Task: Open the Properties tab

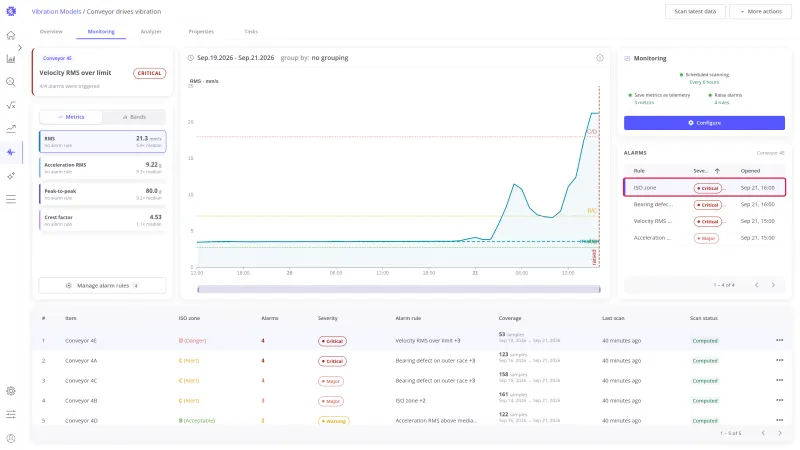Action: click(201, 32)
